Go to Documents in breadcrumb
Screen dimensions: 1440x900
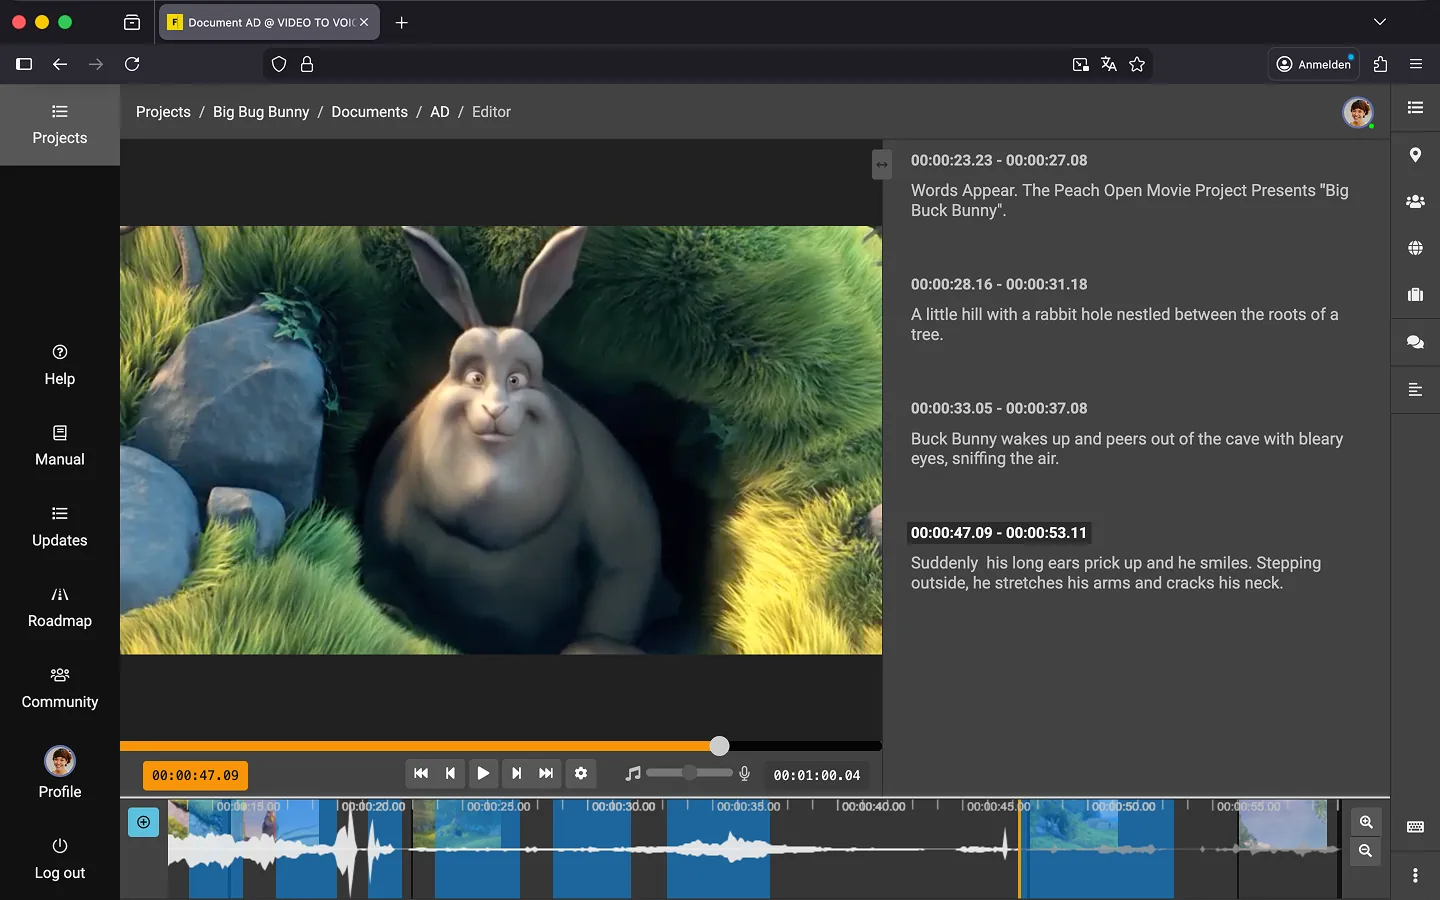click(369, 112)
